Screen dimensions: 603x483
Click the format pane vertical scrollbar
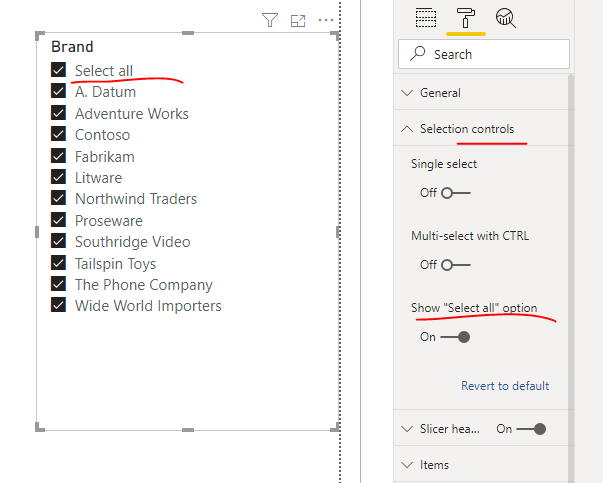571,278
